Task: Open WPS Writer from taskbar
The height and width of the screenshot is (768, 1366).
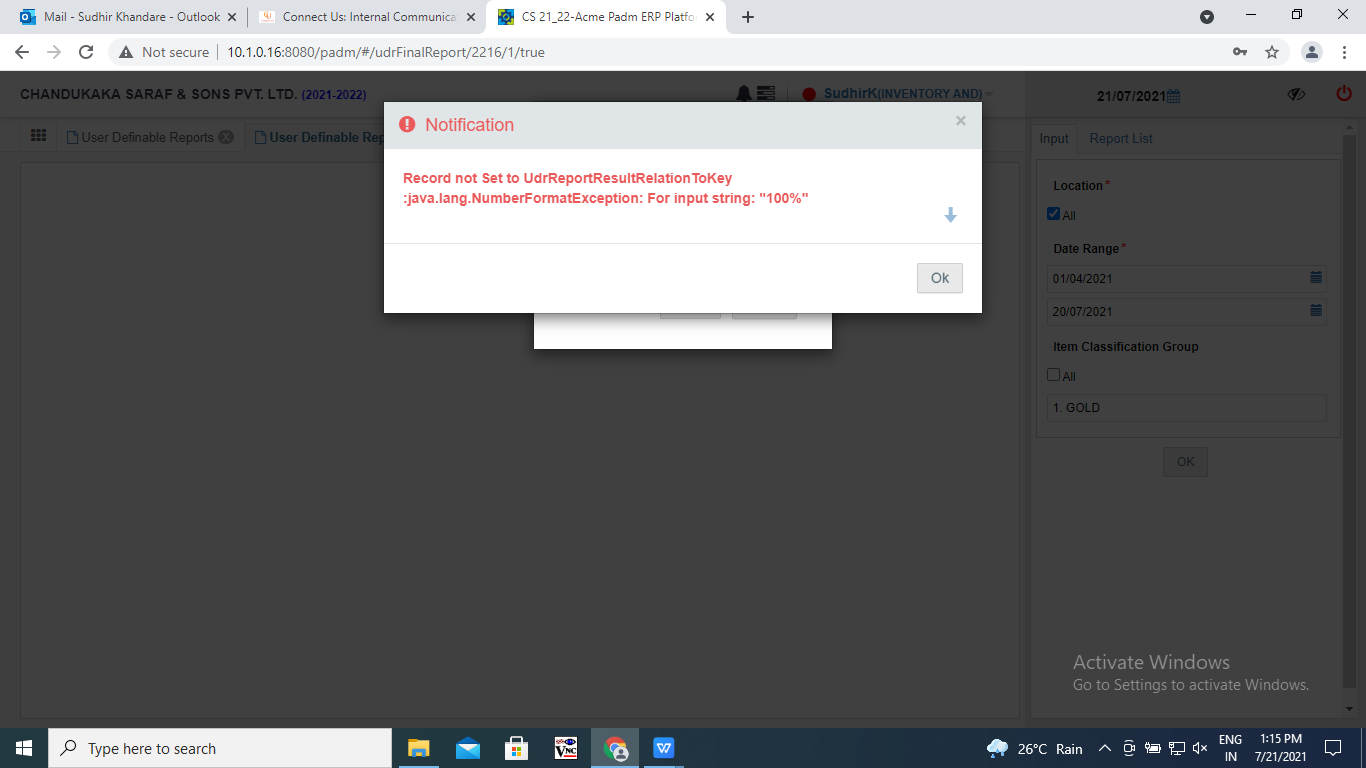Action: click(x=664, y=748)
